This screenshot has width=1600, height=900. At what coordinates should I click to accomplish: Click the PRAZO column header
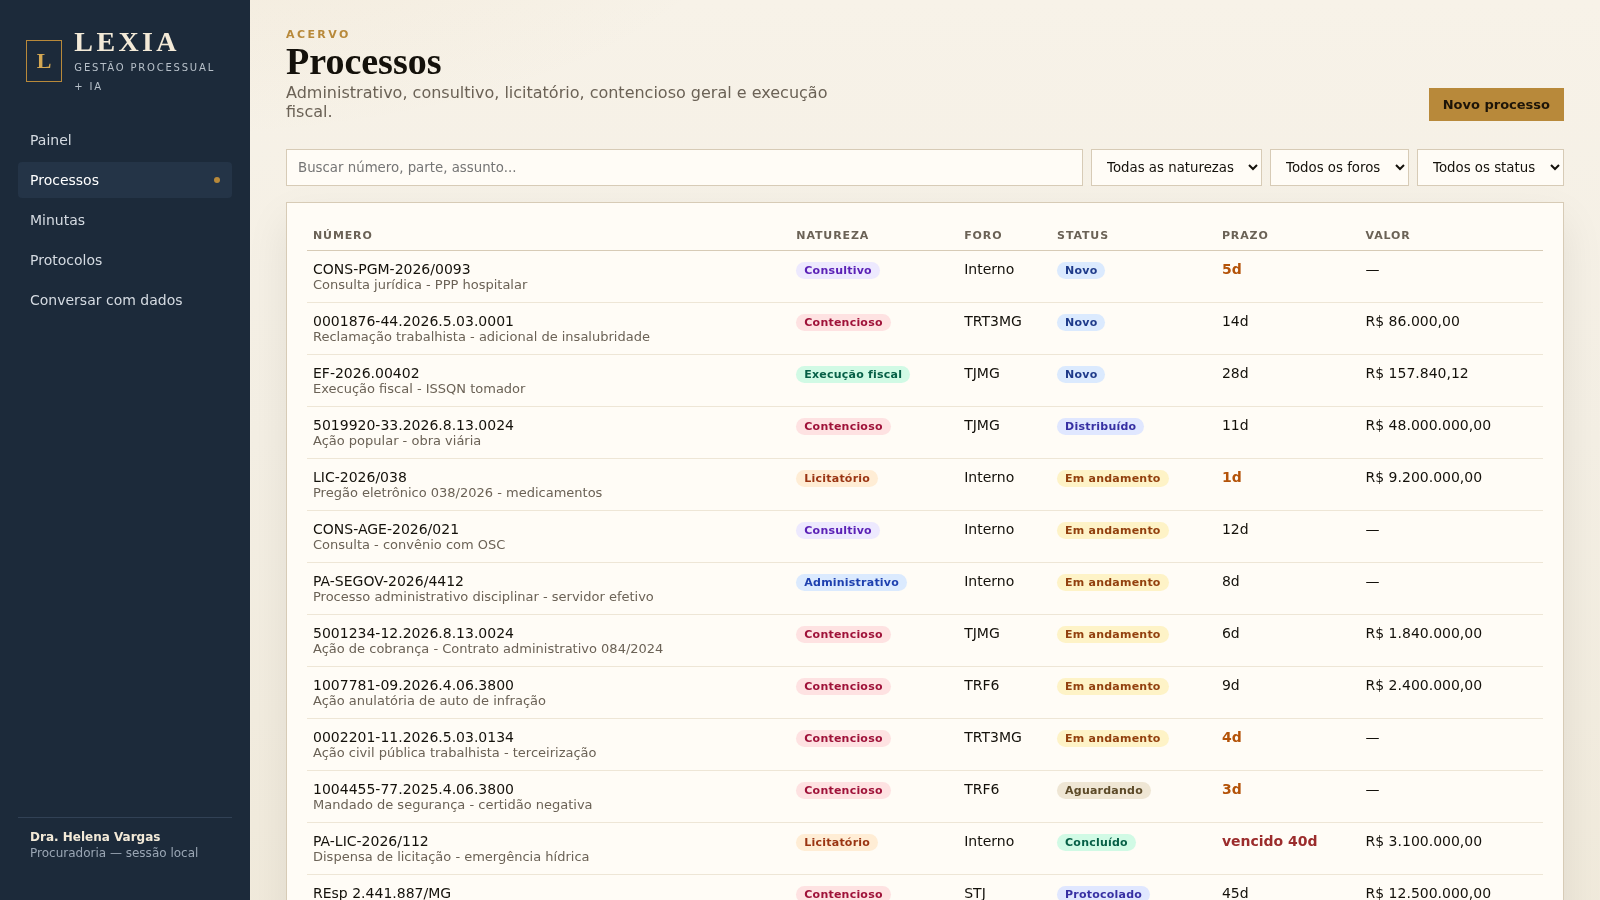coord(1245,235)
